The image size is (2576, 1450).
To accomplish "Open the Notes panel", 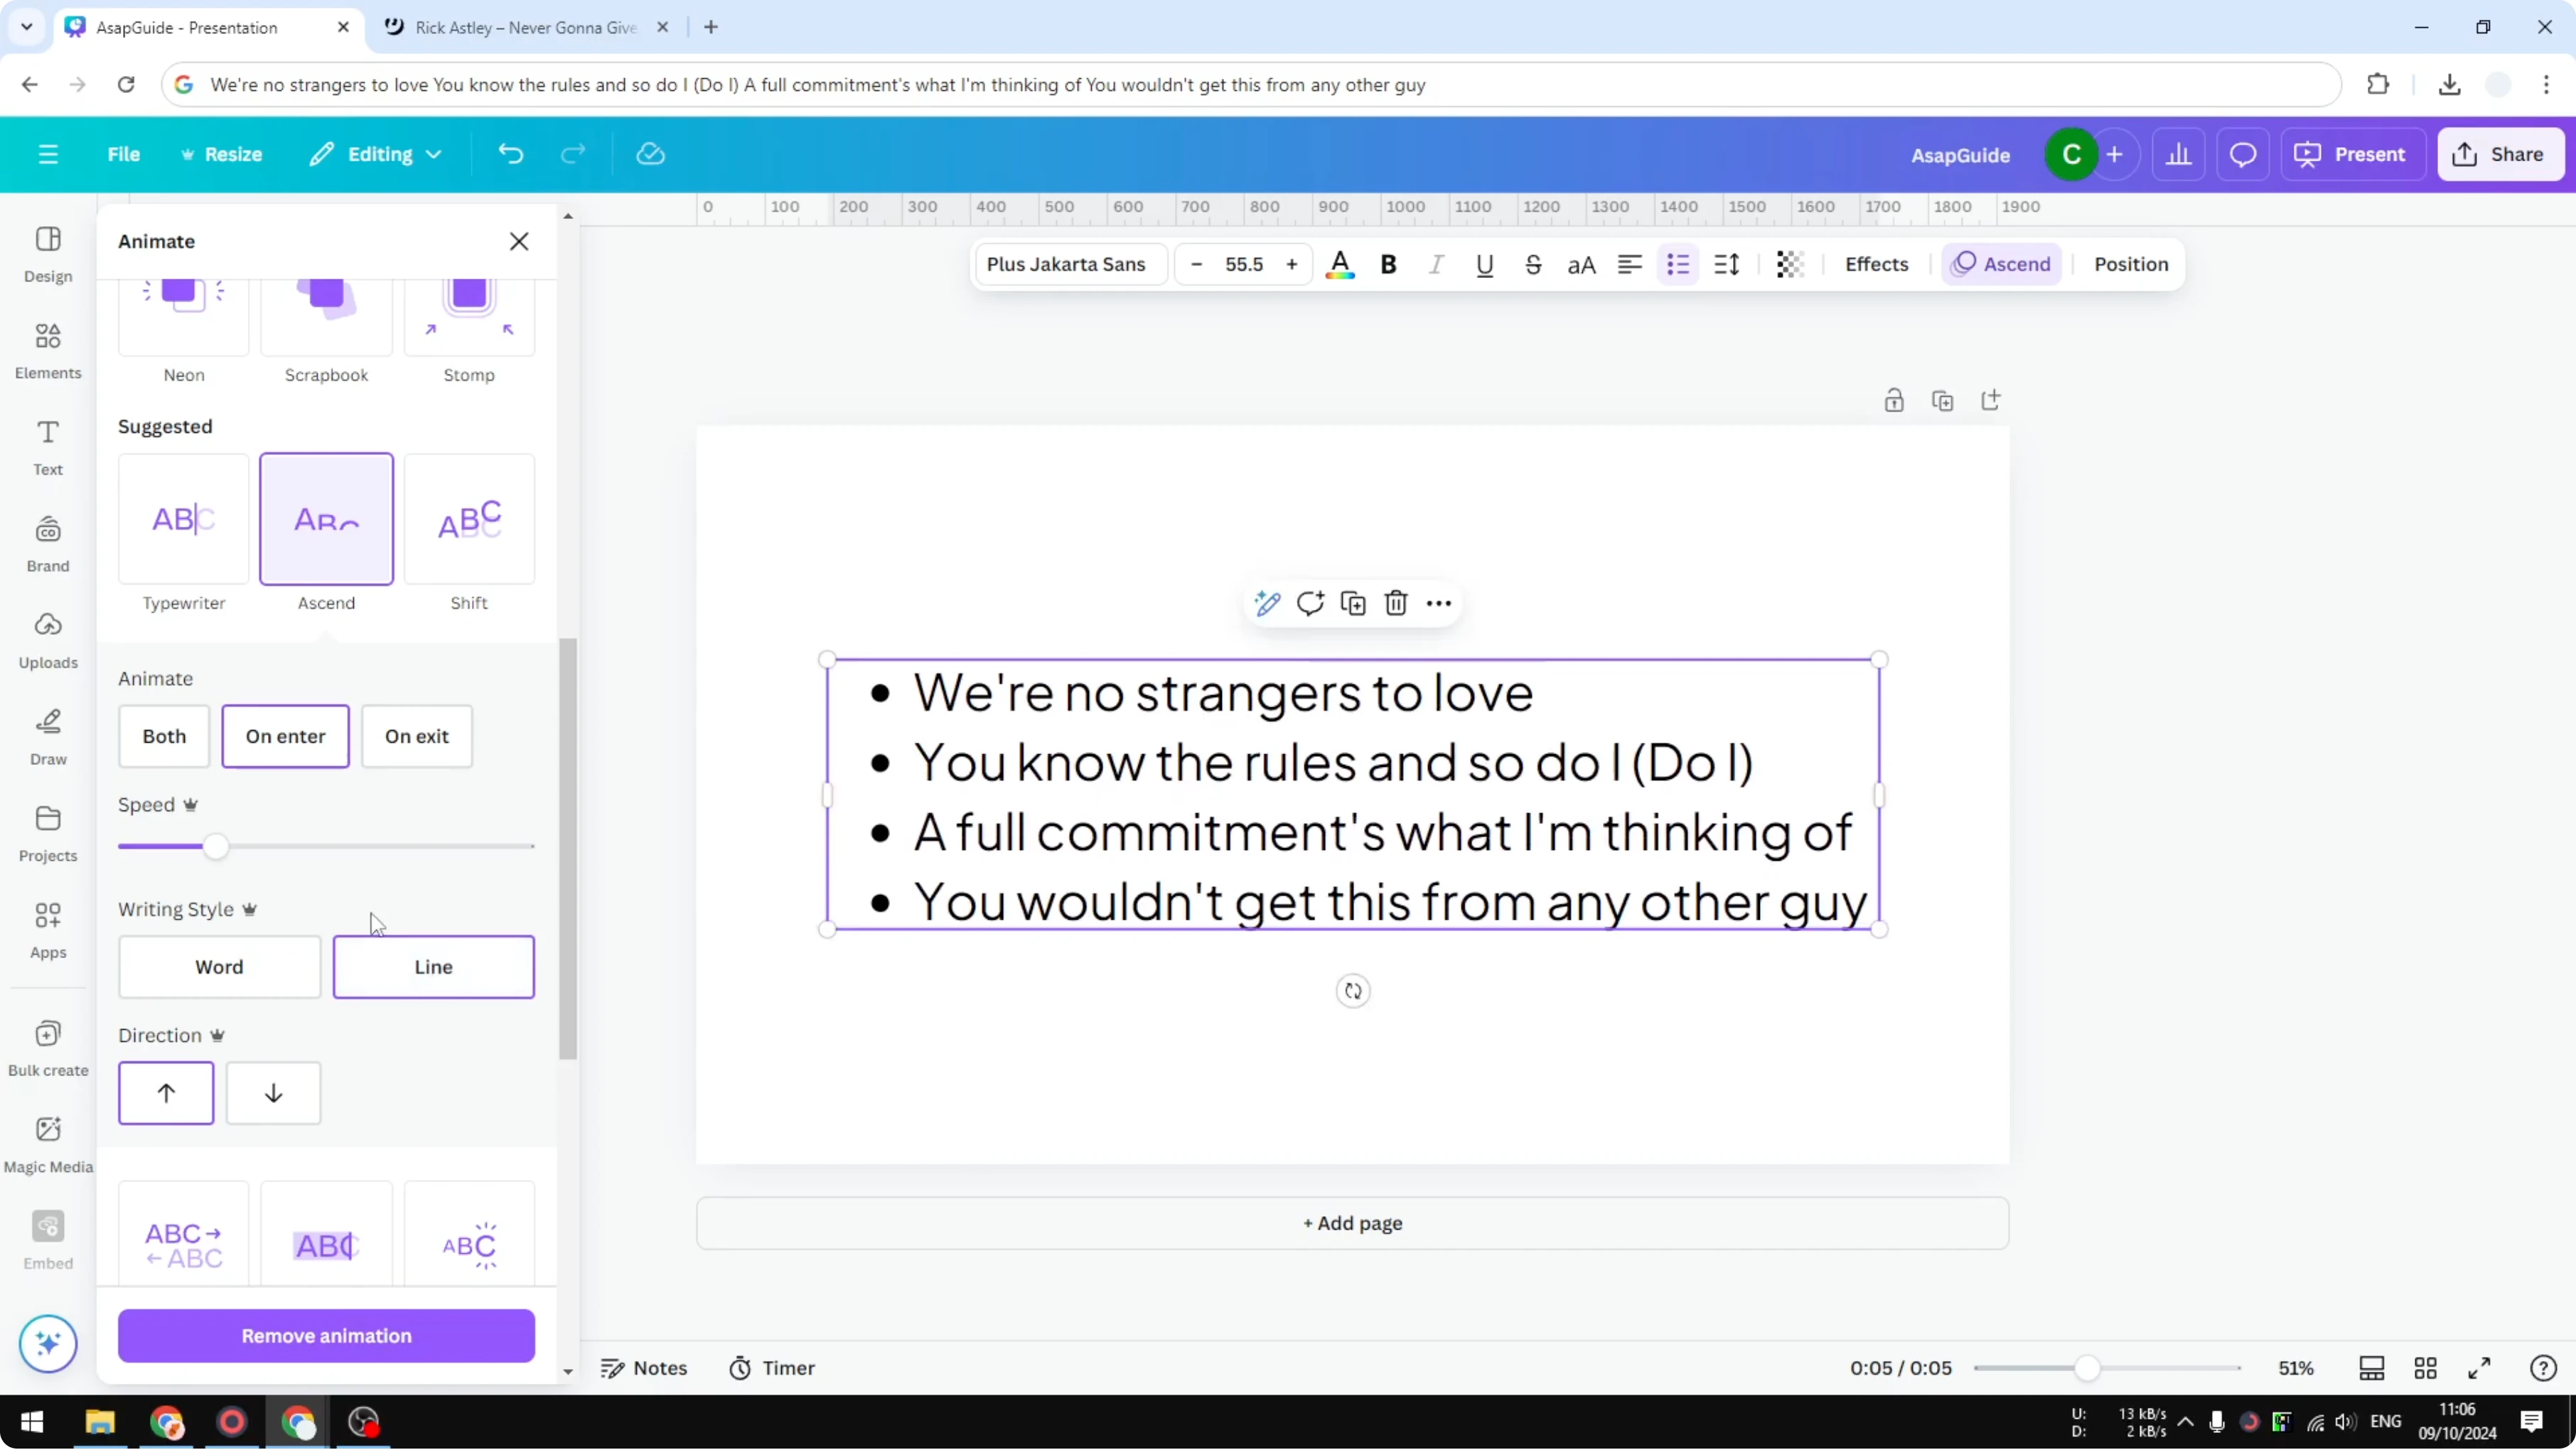I will pos(644,1369).
